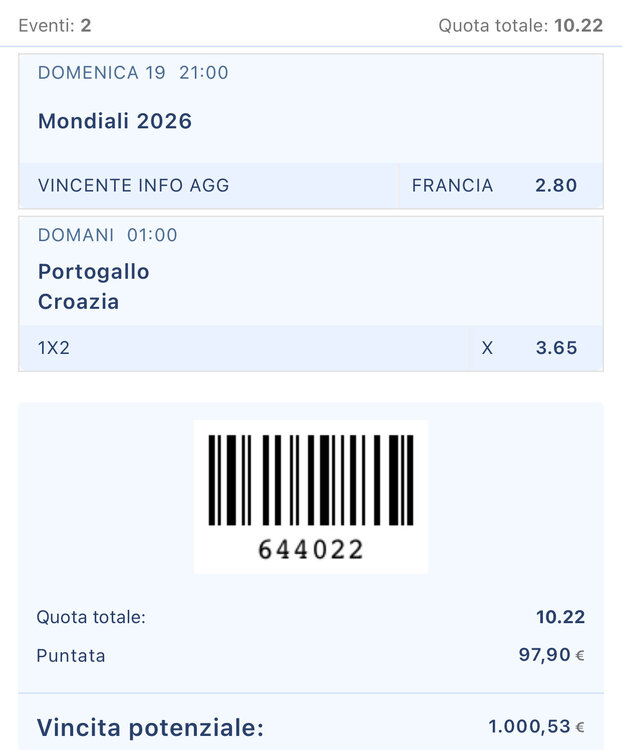Open the Mondiali 2026 event
The width and height of the screenshot is (622, 750).
tap(115, 121)
